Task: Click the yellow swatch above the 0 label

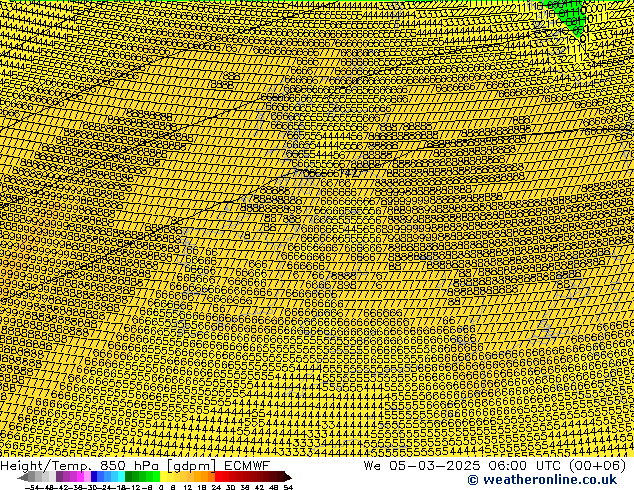Action: coord(163,476)
